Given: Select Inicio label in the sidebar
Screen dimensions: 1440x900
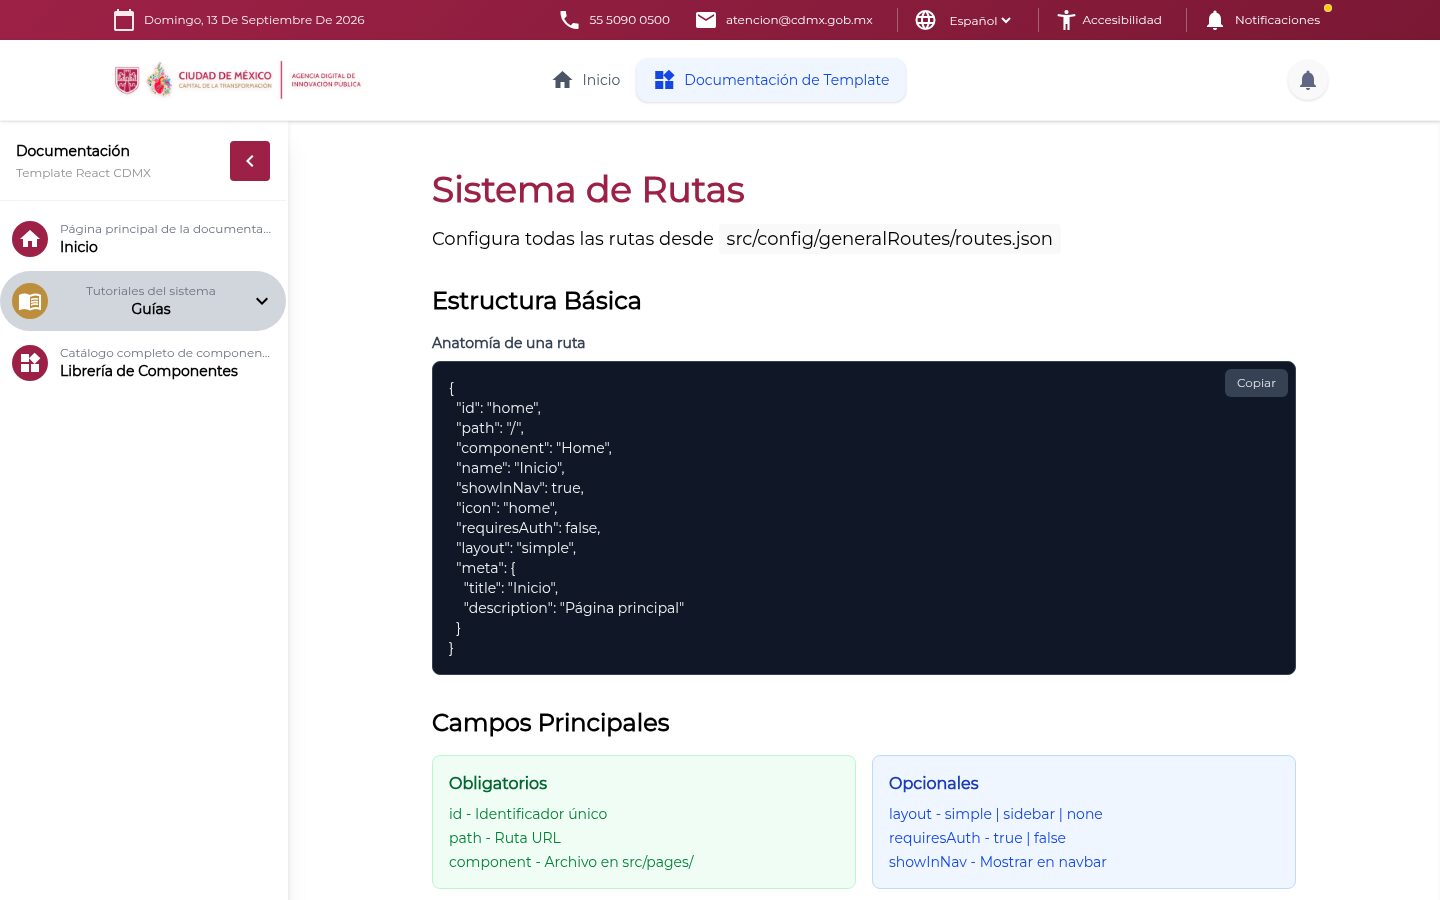Looking at the screenshot, I should pyautogui.click(x=79, y=247).
